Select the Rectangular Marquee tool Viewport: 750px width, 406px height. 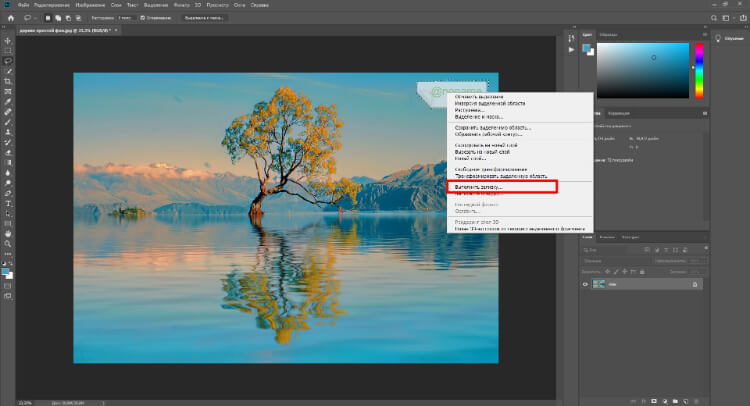tap(8, 51)
